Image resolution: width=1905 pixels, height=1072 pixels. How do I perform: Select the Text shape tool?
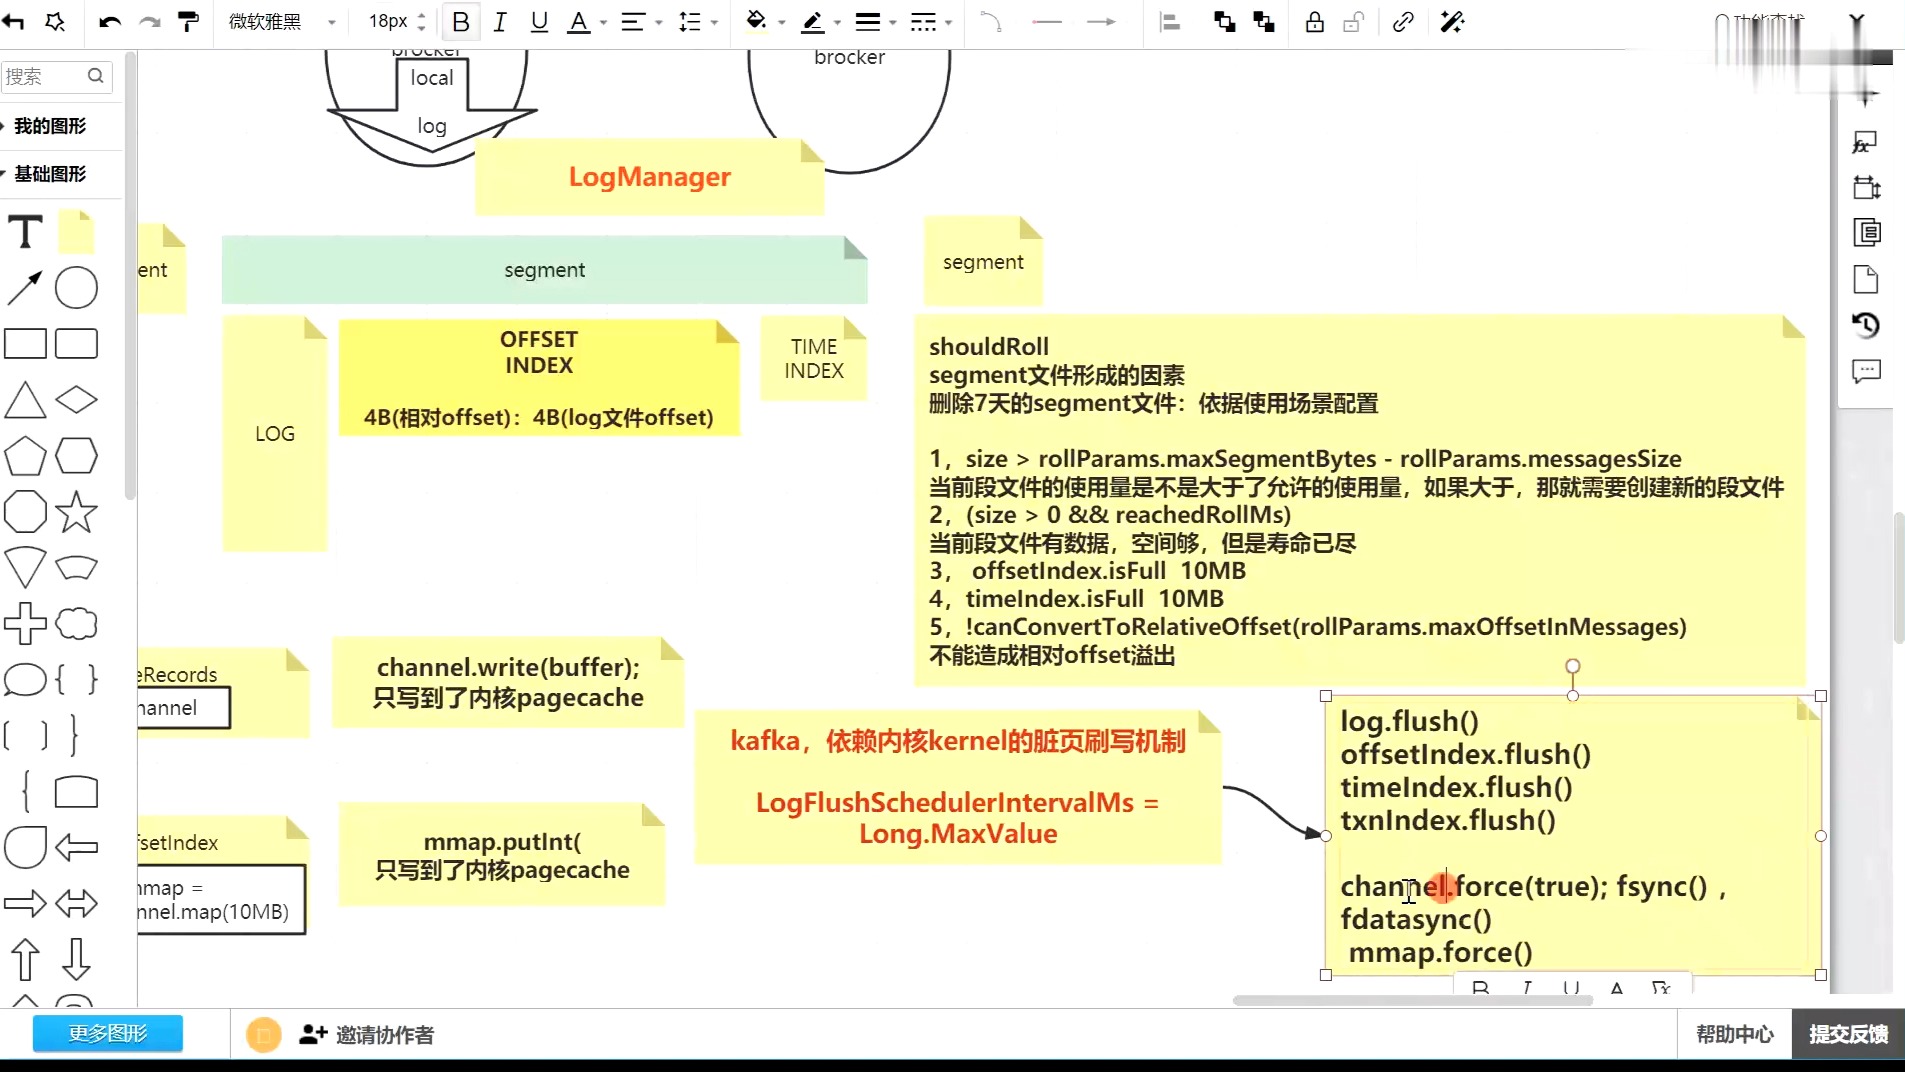[25, 232]
